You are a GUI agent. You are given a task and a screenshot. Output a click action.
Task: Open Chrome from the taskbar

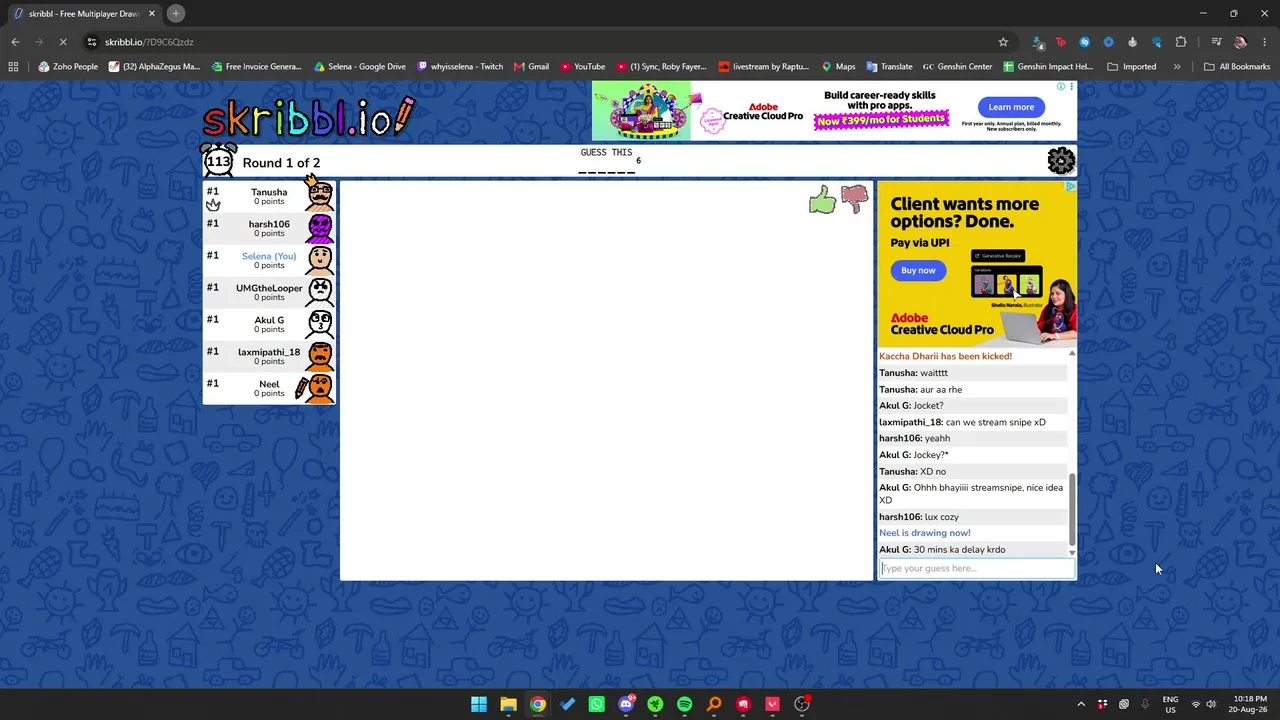click(538, 704)
